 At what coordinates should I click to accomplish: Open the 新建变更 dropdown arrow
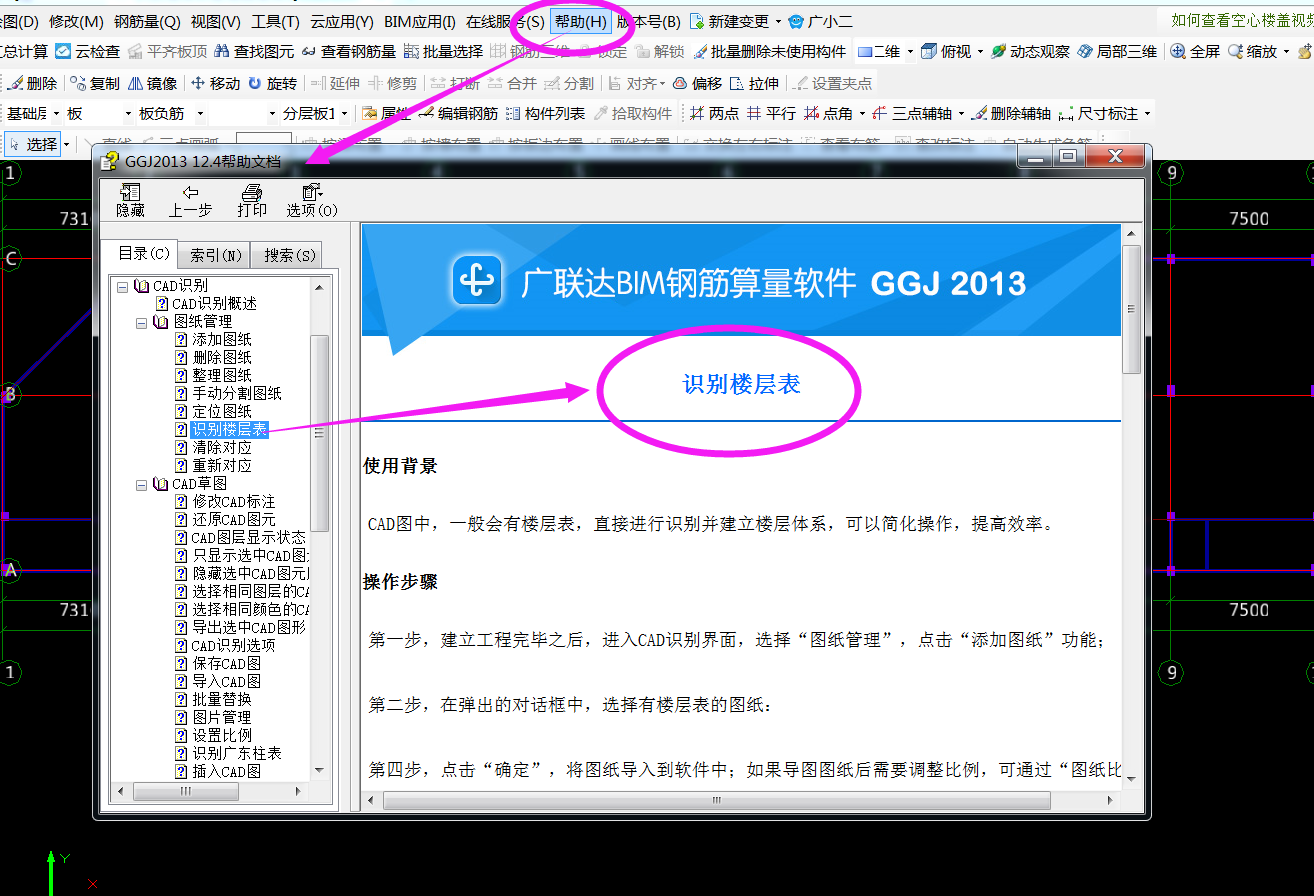click(778, 22)
